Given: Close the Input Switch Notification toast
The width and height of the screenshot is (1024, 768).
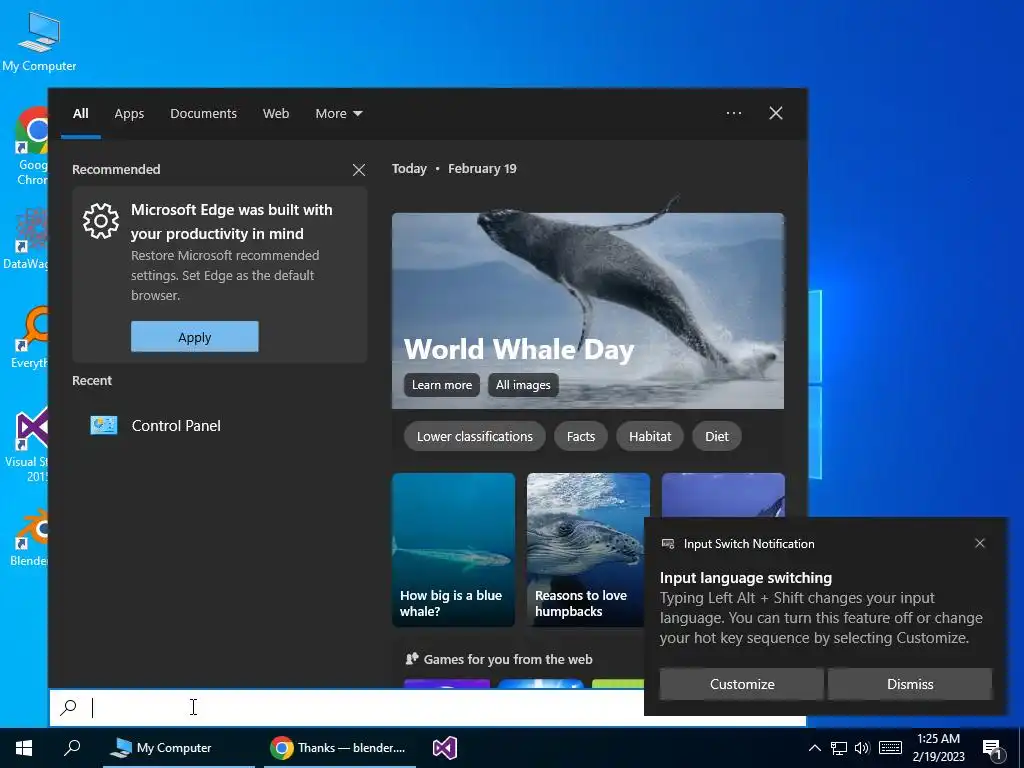Looking at the screenshot, I should [x=980, y=543].
